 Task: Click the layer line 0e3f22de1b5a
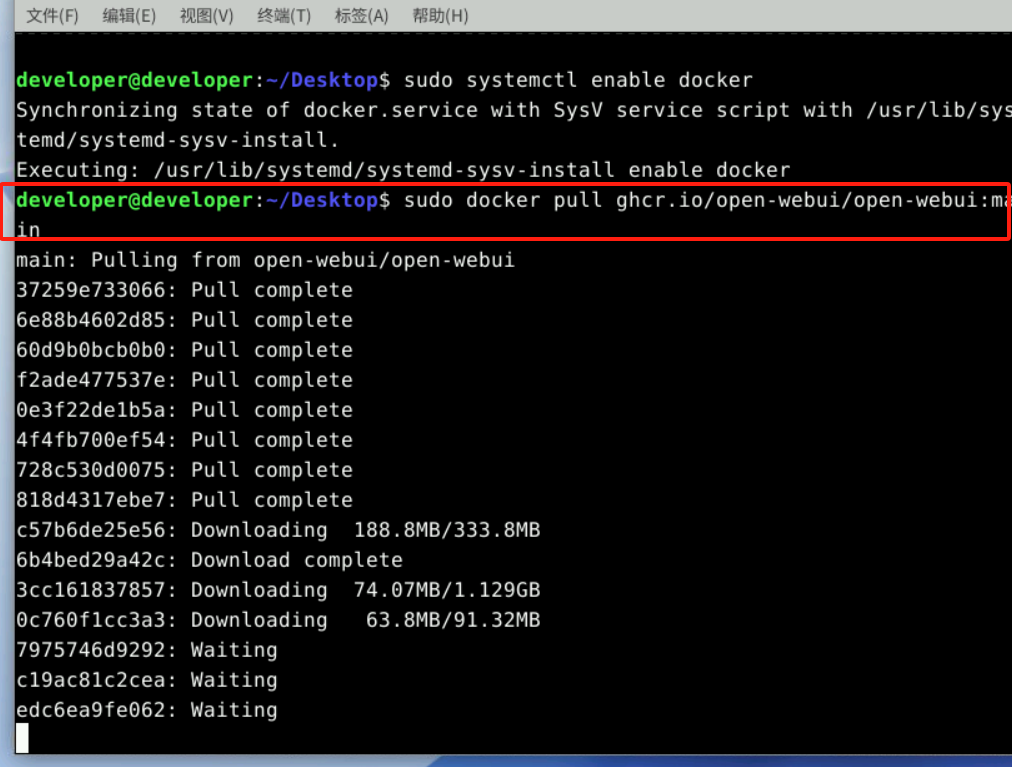click(x=185, y=411)
